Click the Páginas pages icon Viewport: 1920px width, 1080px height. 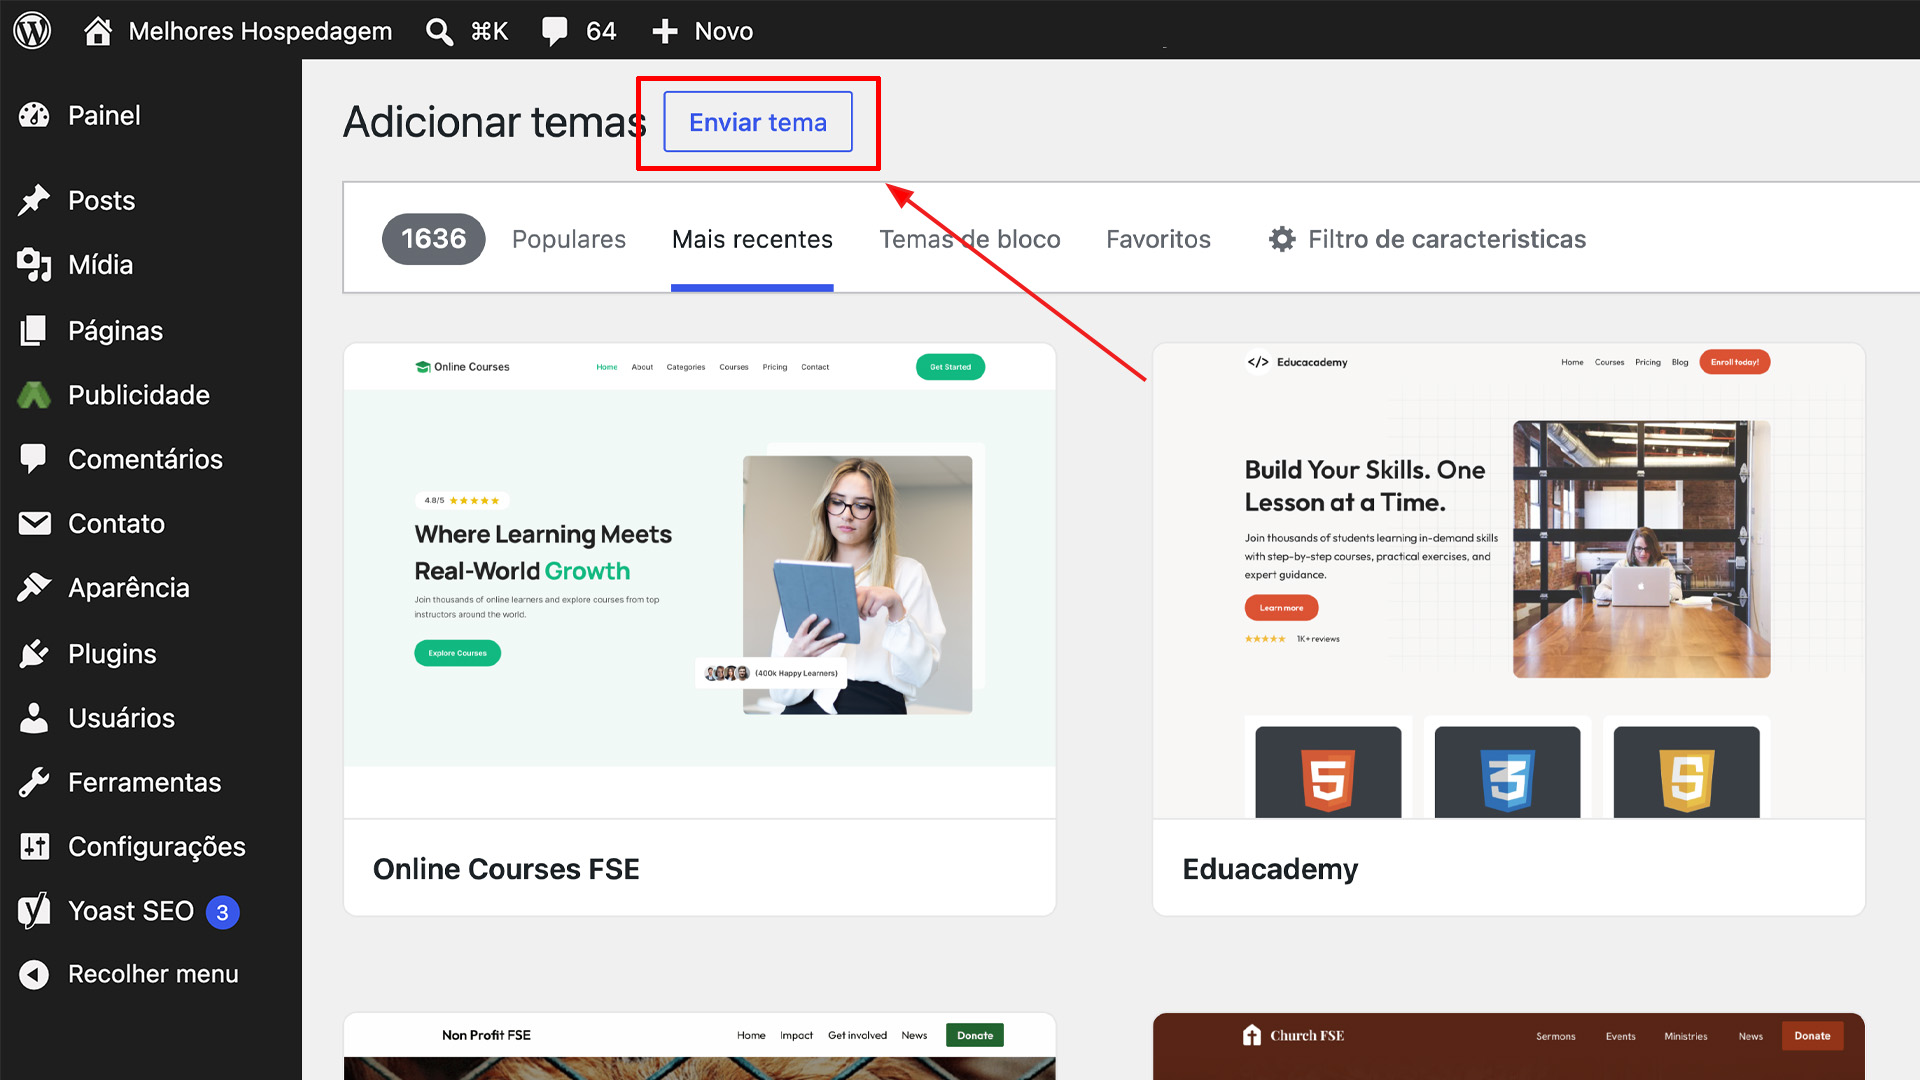click(x=34, y=330)
